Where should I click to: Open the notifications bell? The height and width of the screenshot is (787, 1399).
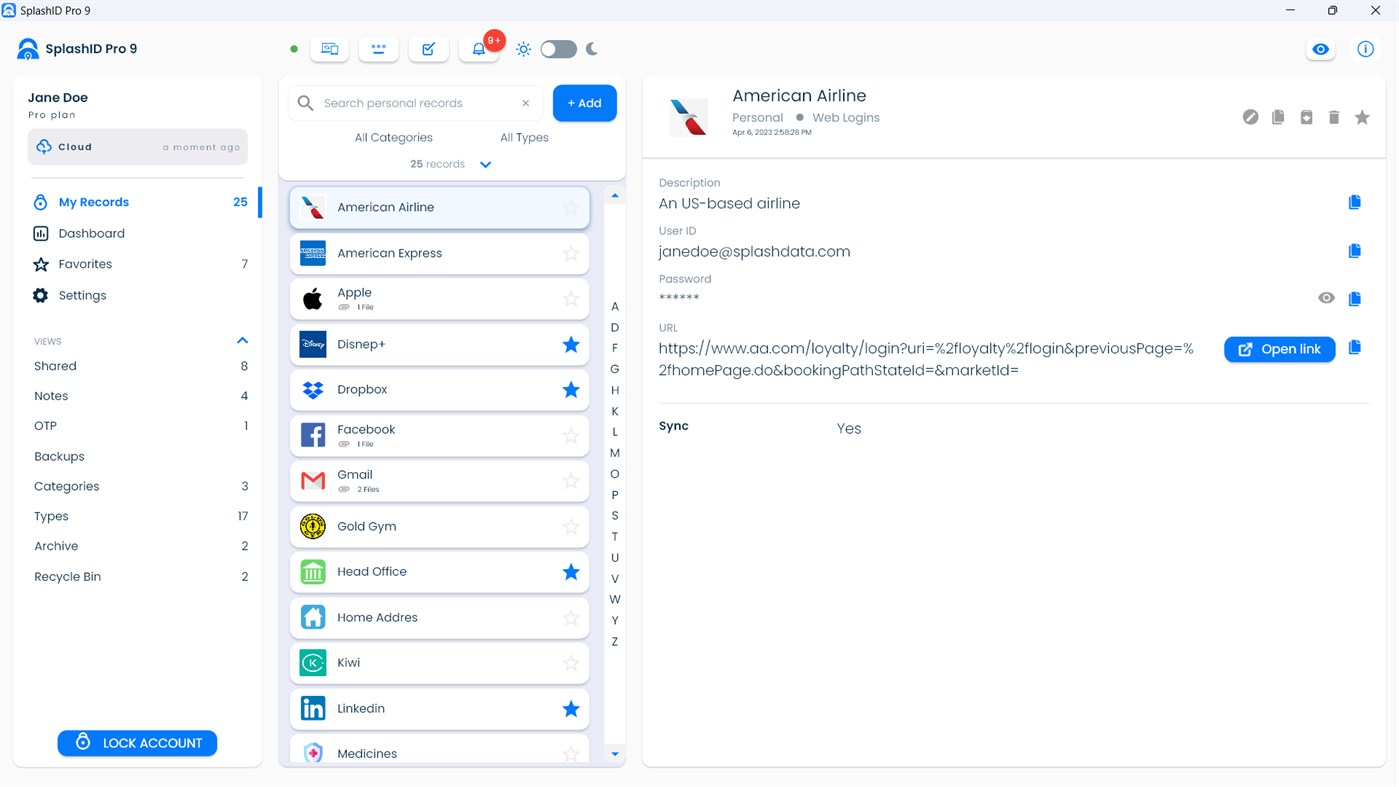point(478,49)
